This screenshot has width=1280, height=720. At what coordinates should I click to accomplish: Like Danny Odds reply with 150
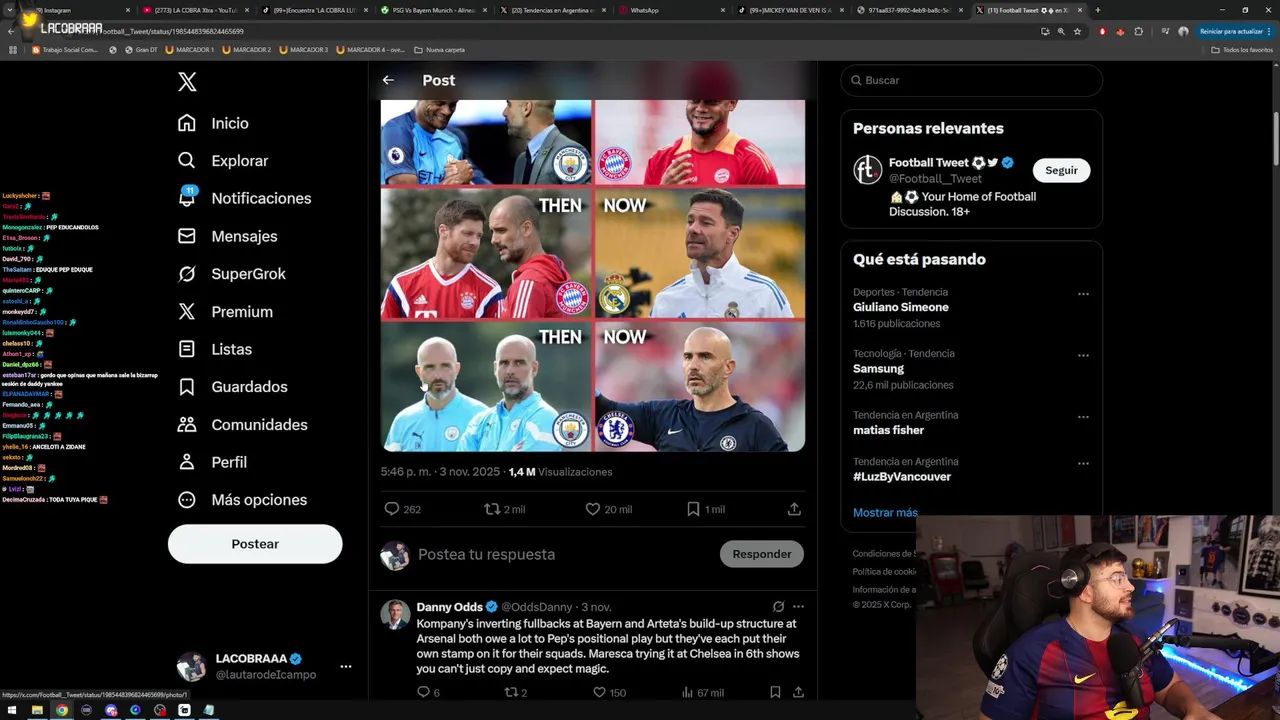coord(599,692)
